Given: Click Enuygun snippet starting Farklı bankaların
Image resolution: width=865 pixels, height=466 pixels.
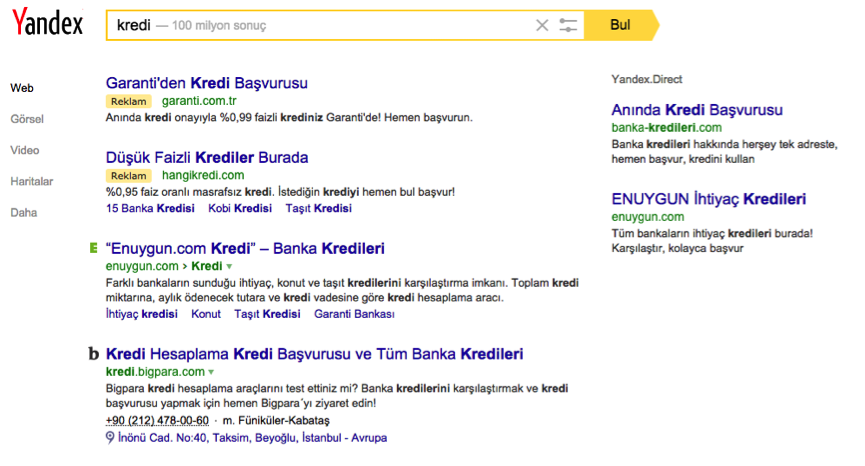Looking at the screenshot, I should (342, 291).
